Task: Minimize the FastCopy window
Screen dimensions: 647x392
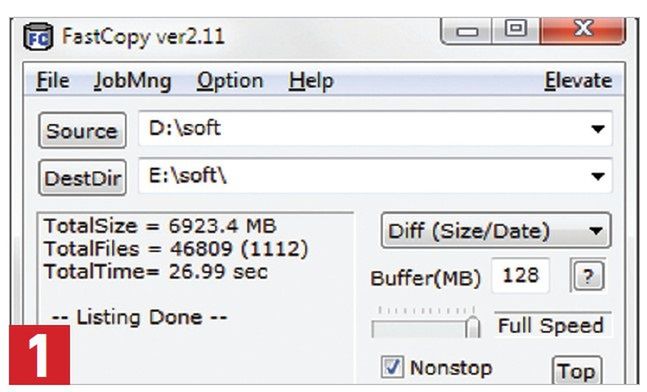Action: [x=467, y=31]
